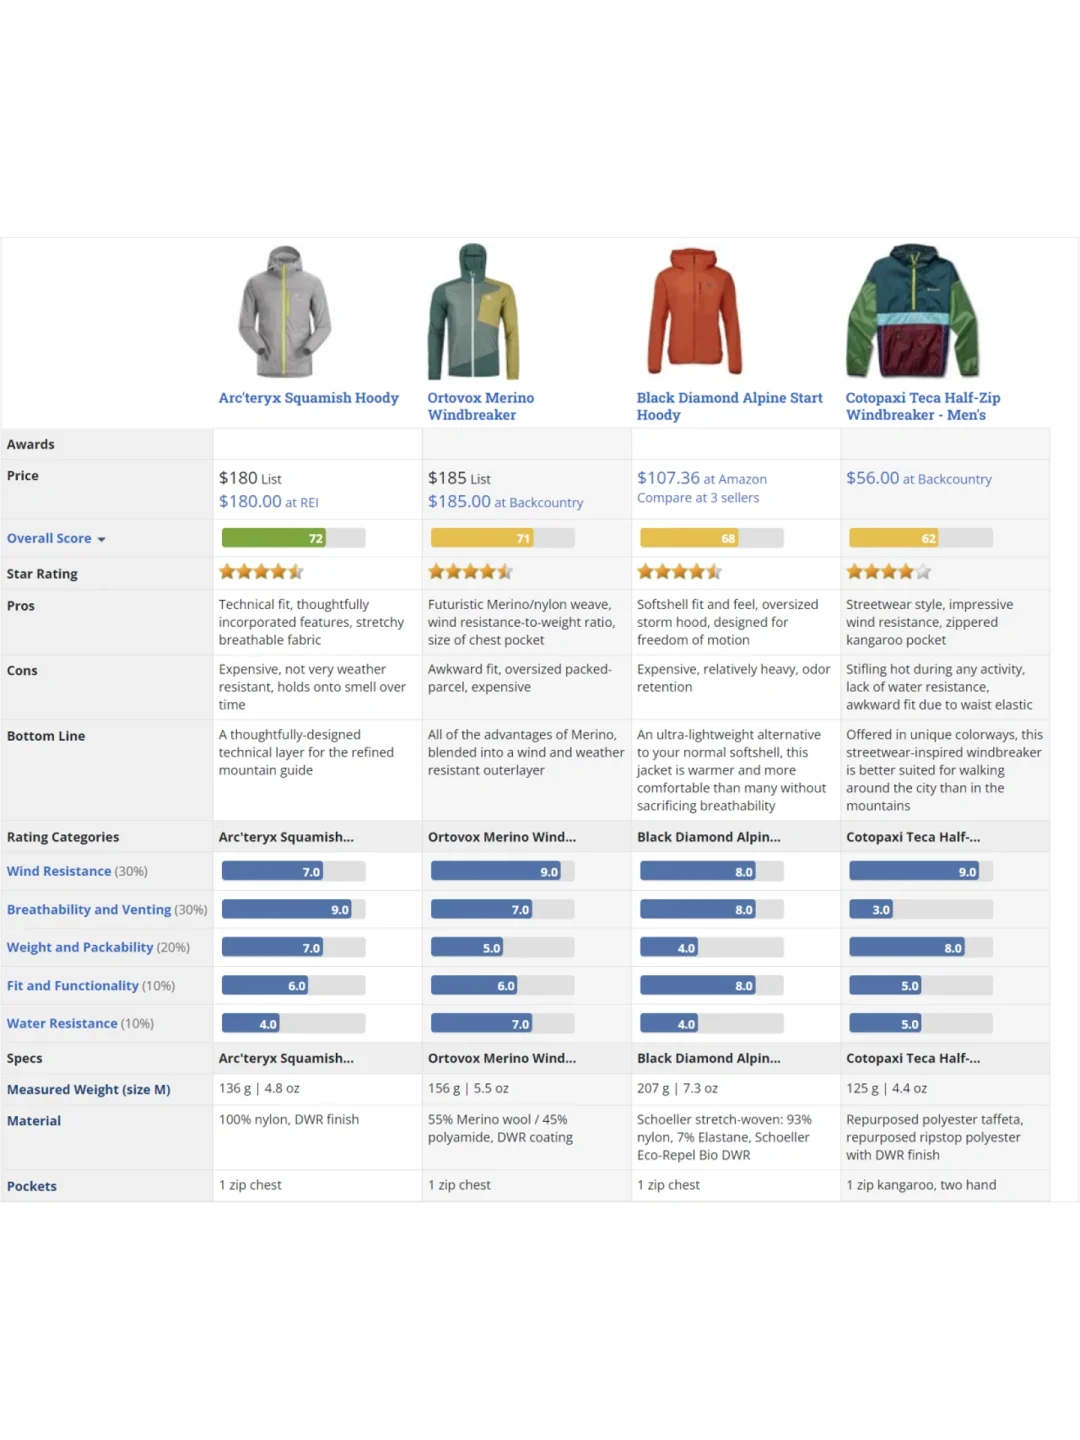Click Ortovox Wind Resistance bar 9.0

[x=502, y=871]
